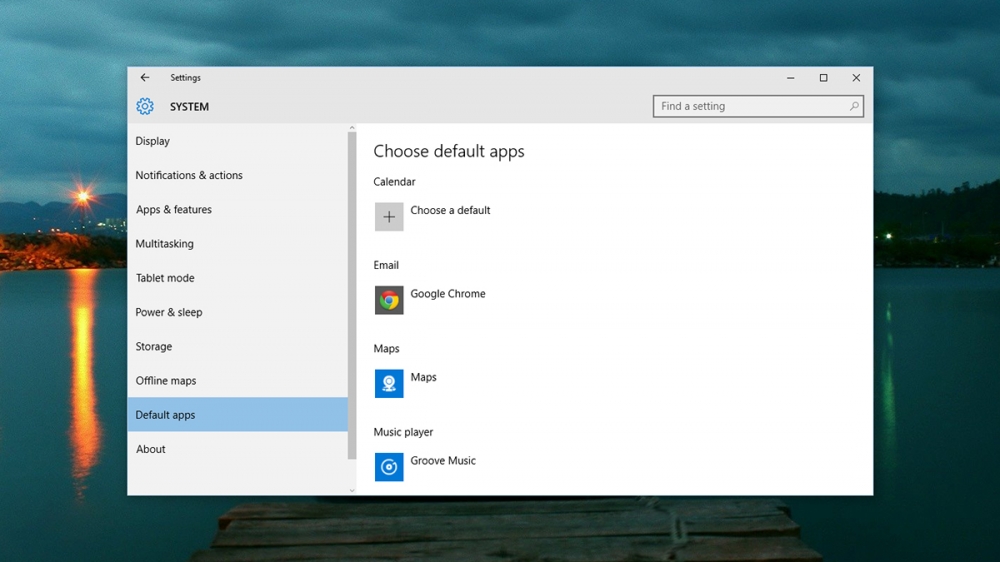Open the About page
The height and width of the screenshot is (562, 1000).
pyautogui.click(x=237, y=449)
